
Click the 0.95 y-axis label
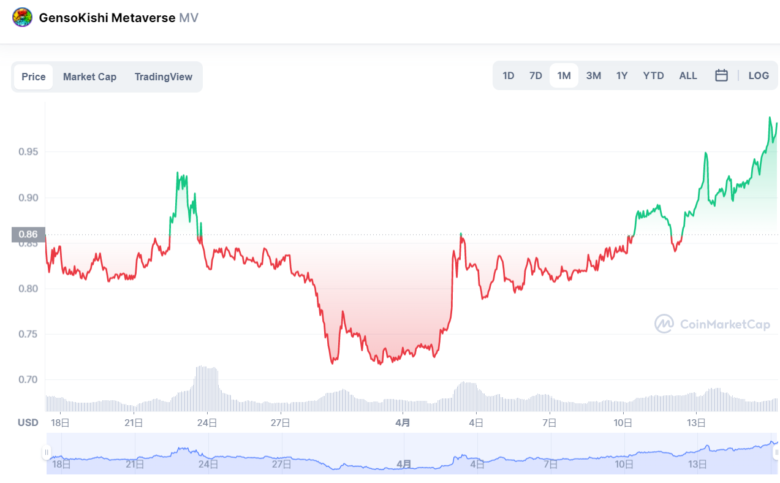pyautogui.click(x=28, y=152)
